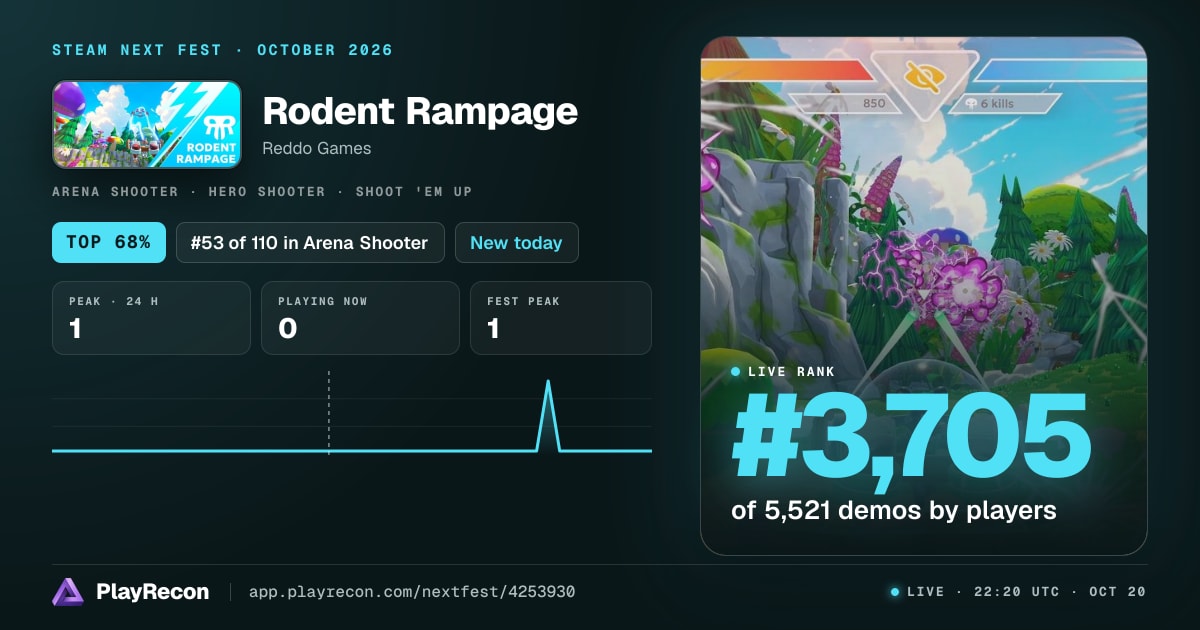Click the LIVE label in footer

pyautogui.click(x=925, y=592)
